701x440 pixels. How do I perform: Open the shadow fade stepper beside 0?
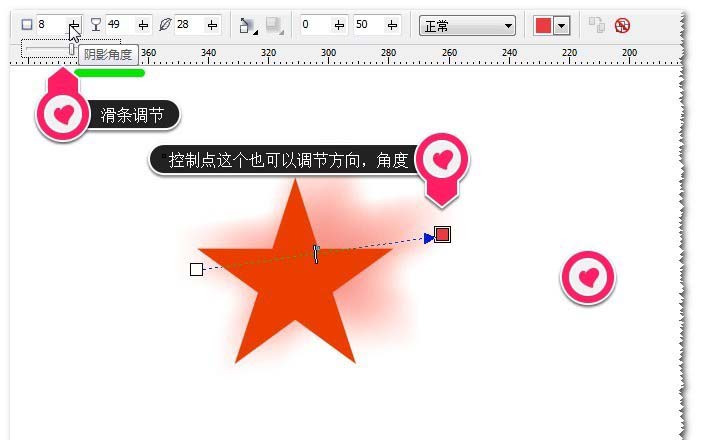pyautogui.click(x=339, y=25)
